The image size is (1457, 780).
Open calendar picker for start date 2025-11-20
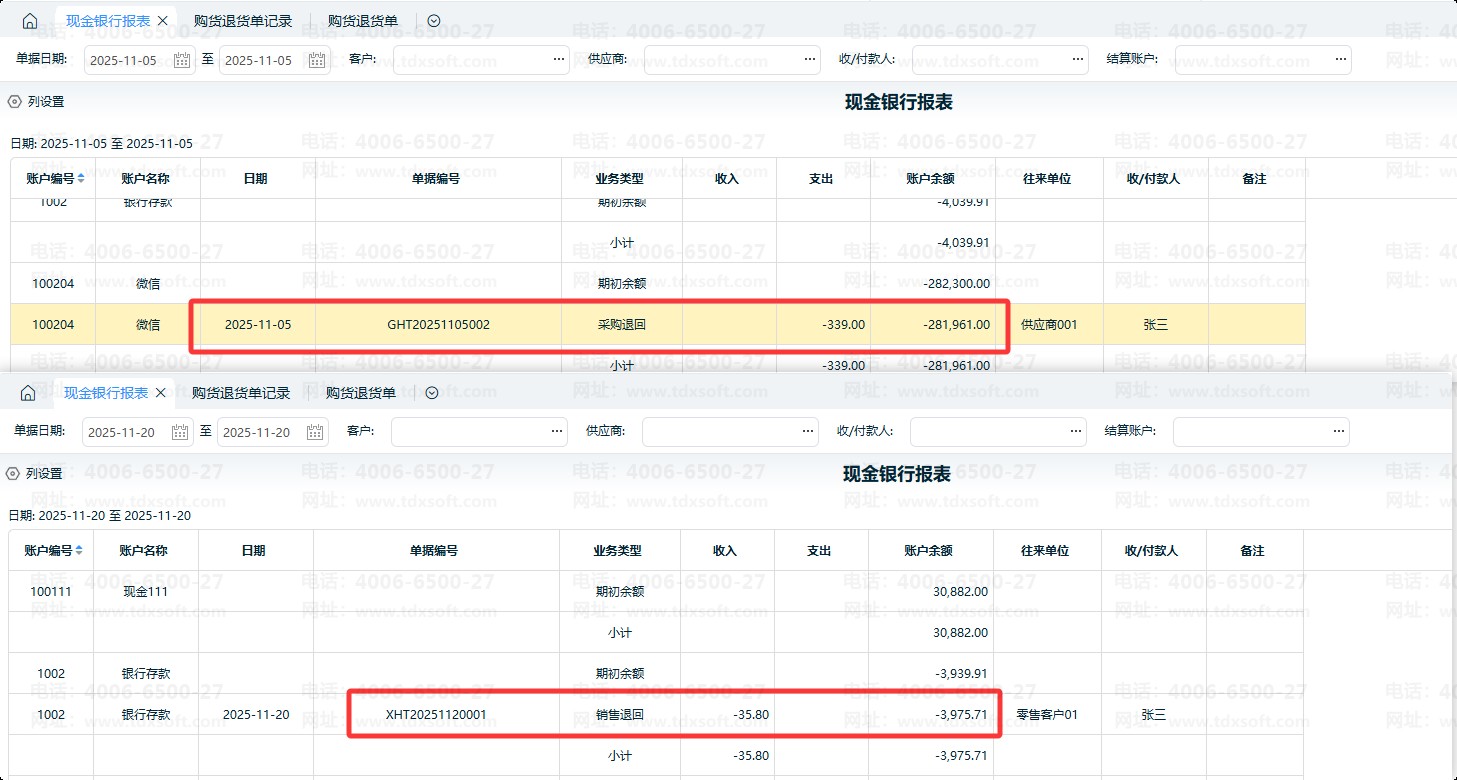pyautogui.click(x=180, y=432)
